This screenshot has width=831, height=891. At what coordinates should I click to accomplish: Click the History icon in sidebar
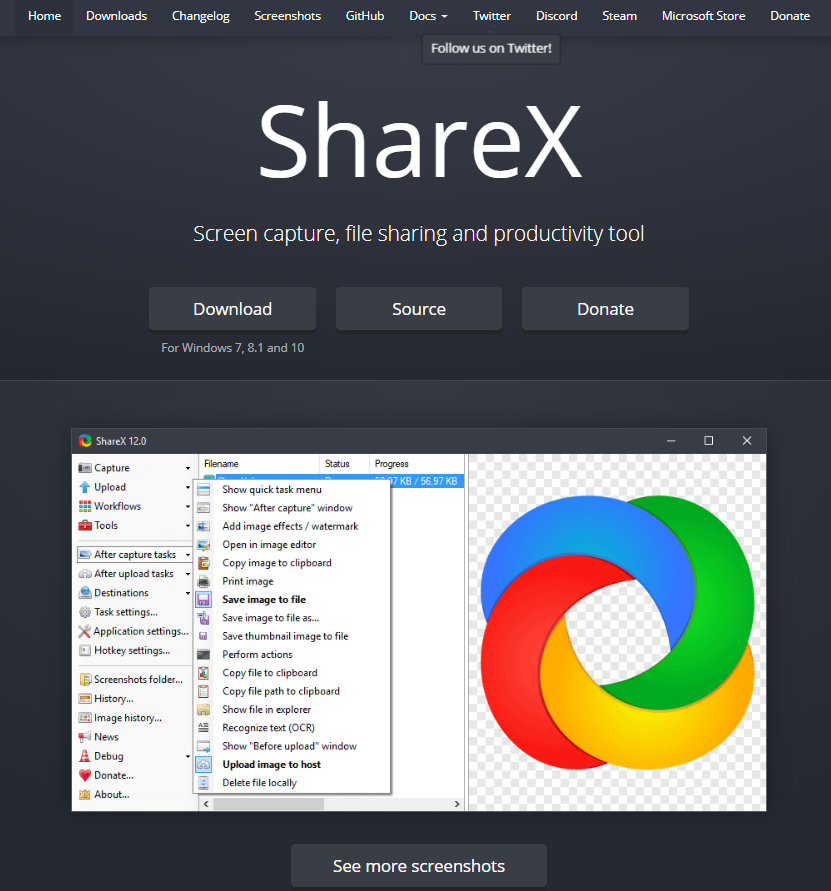point(85,698)
